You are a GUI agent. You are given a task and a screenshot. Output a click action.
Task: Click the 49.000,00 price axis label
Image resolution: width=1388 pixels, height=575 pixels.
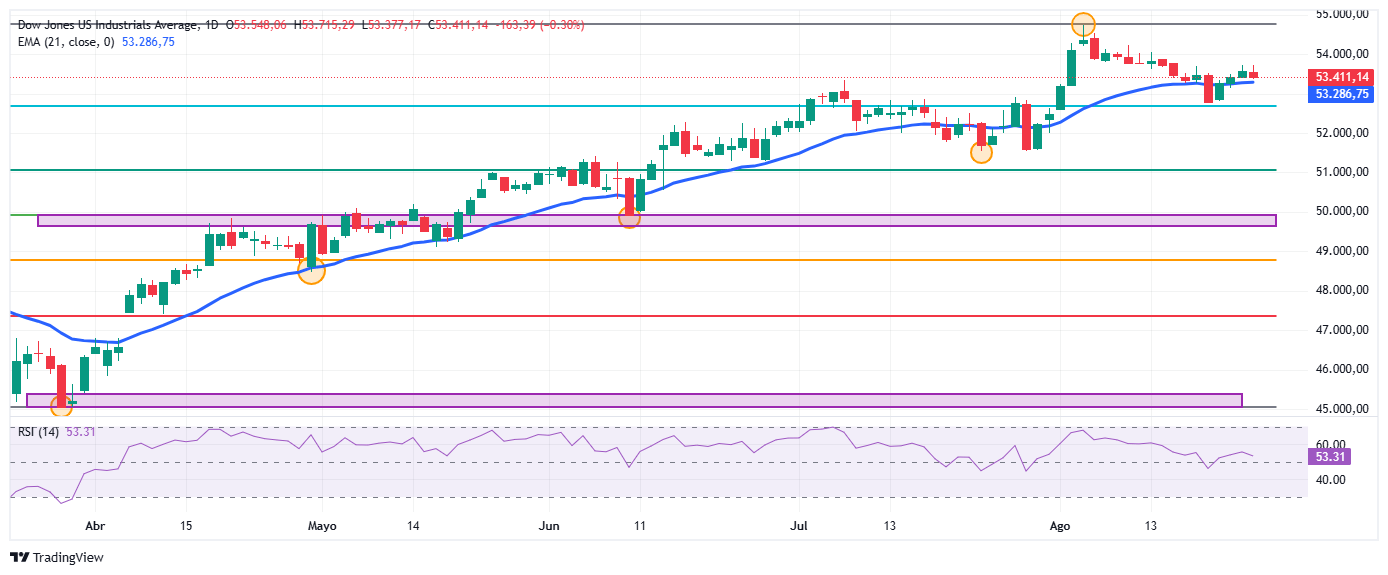point(1342,251)
